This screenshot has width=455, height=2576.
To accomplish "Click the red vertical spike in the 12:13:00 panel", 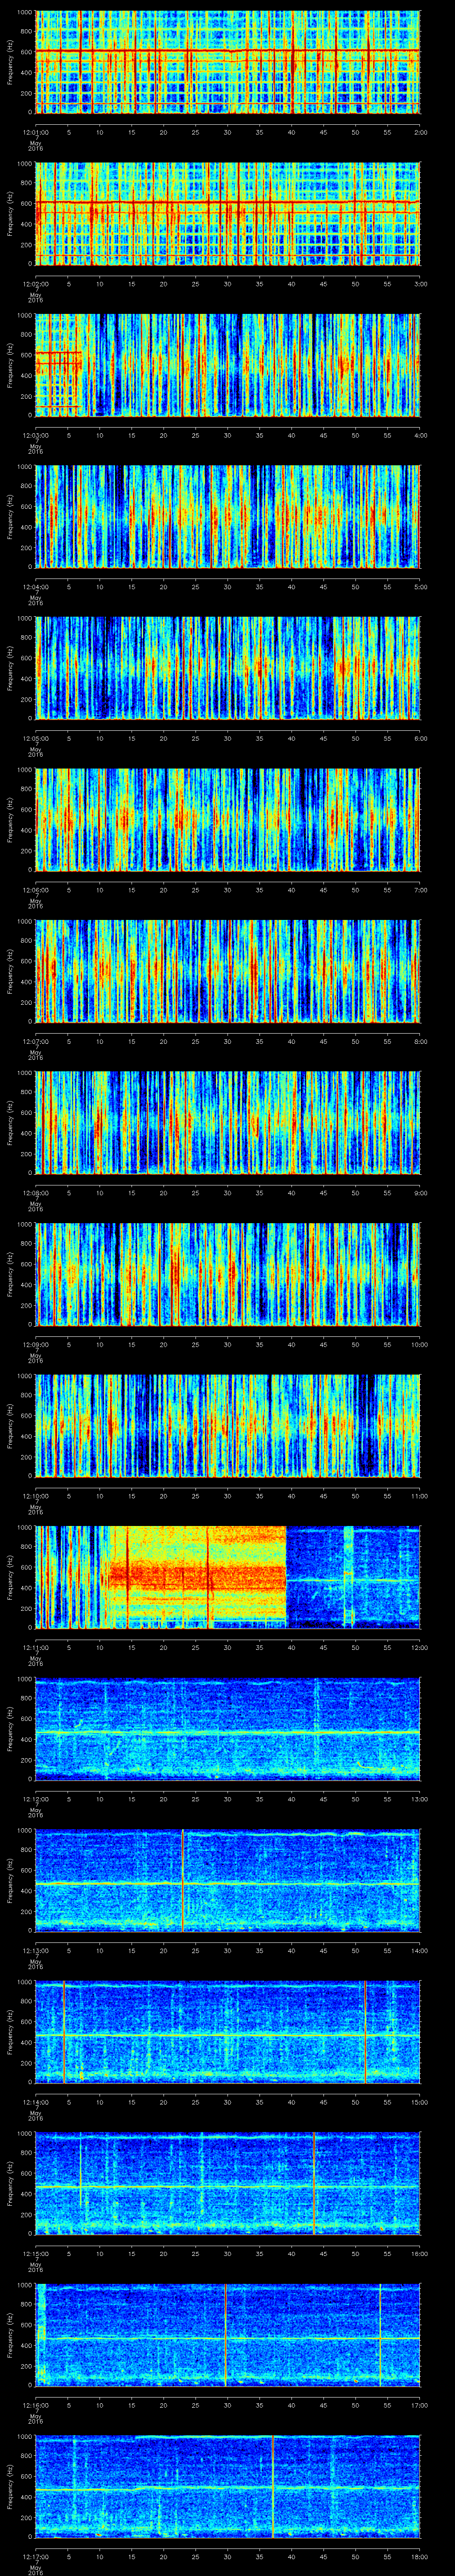I will [183, 1880].
